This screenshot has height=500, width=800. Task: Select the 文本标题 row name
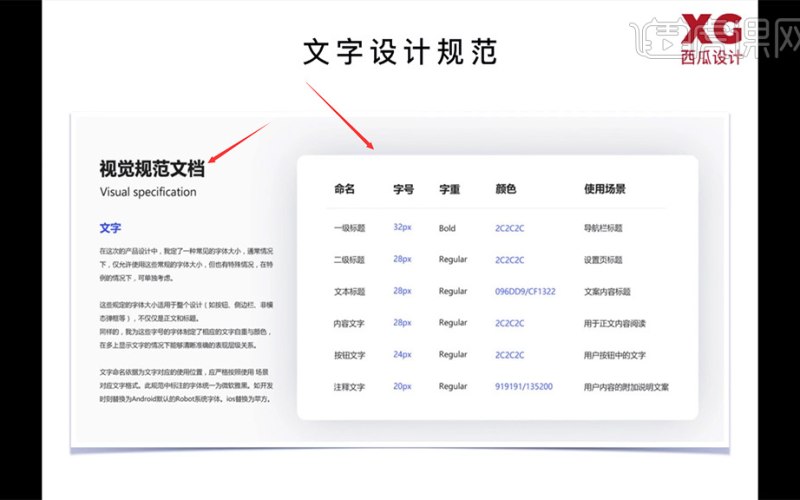349,291
